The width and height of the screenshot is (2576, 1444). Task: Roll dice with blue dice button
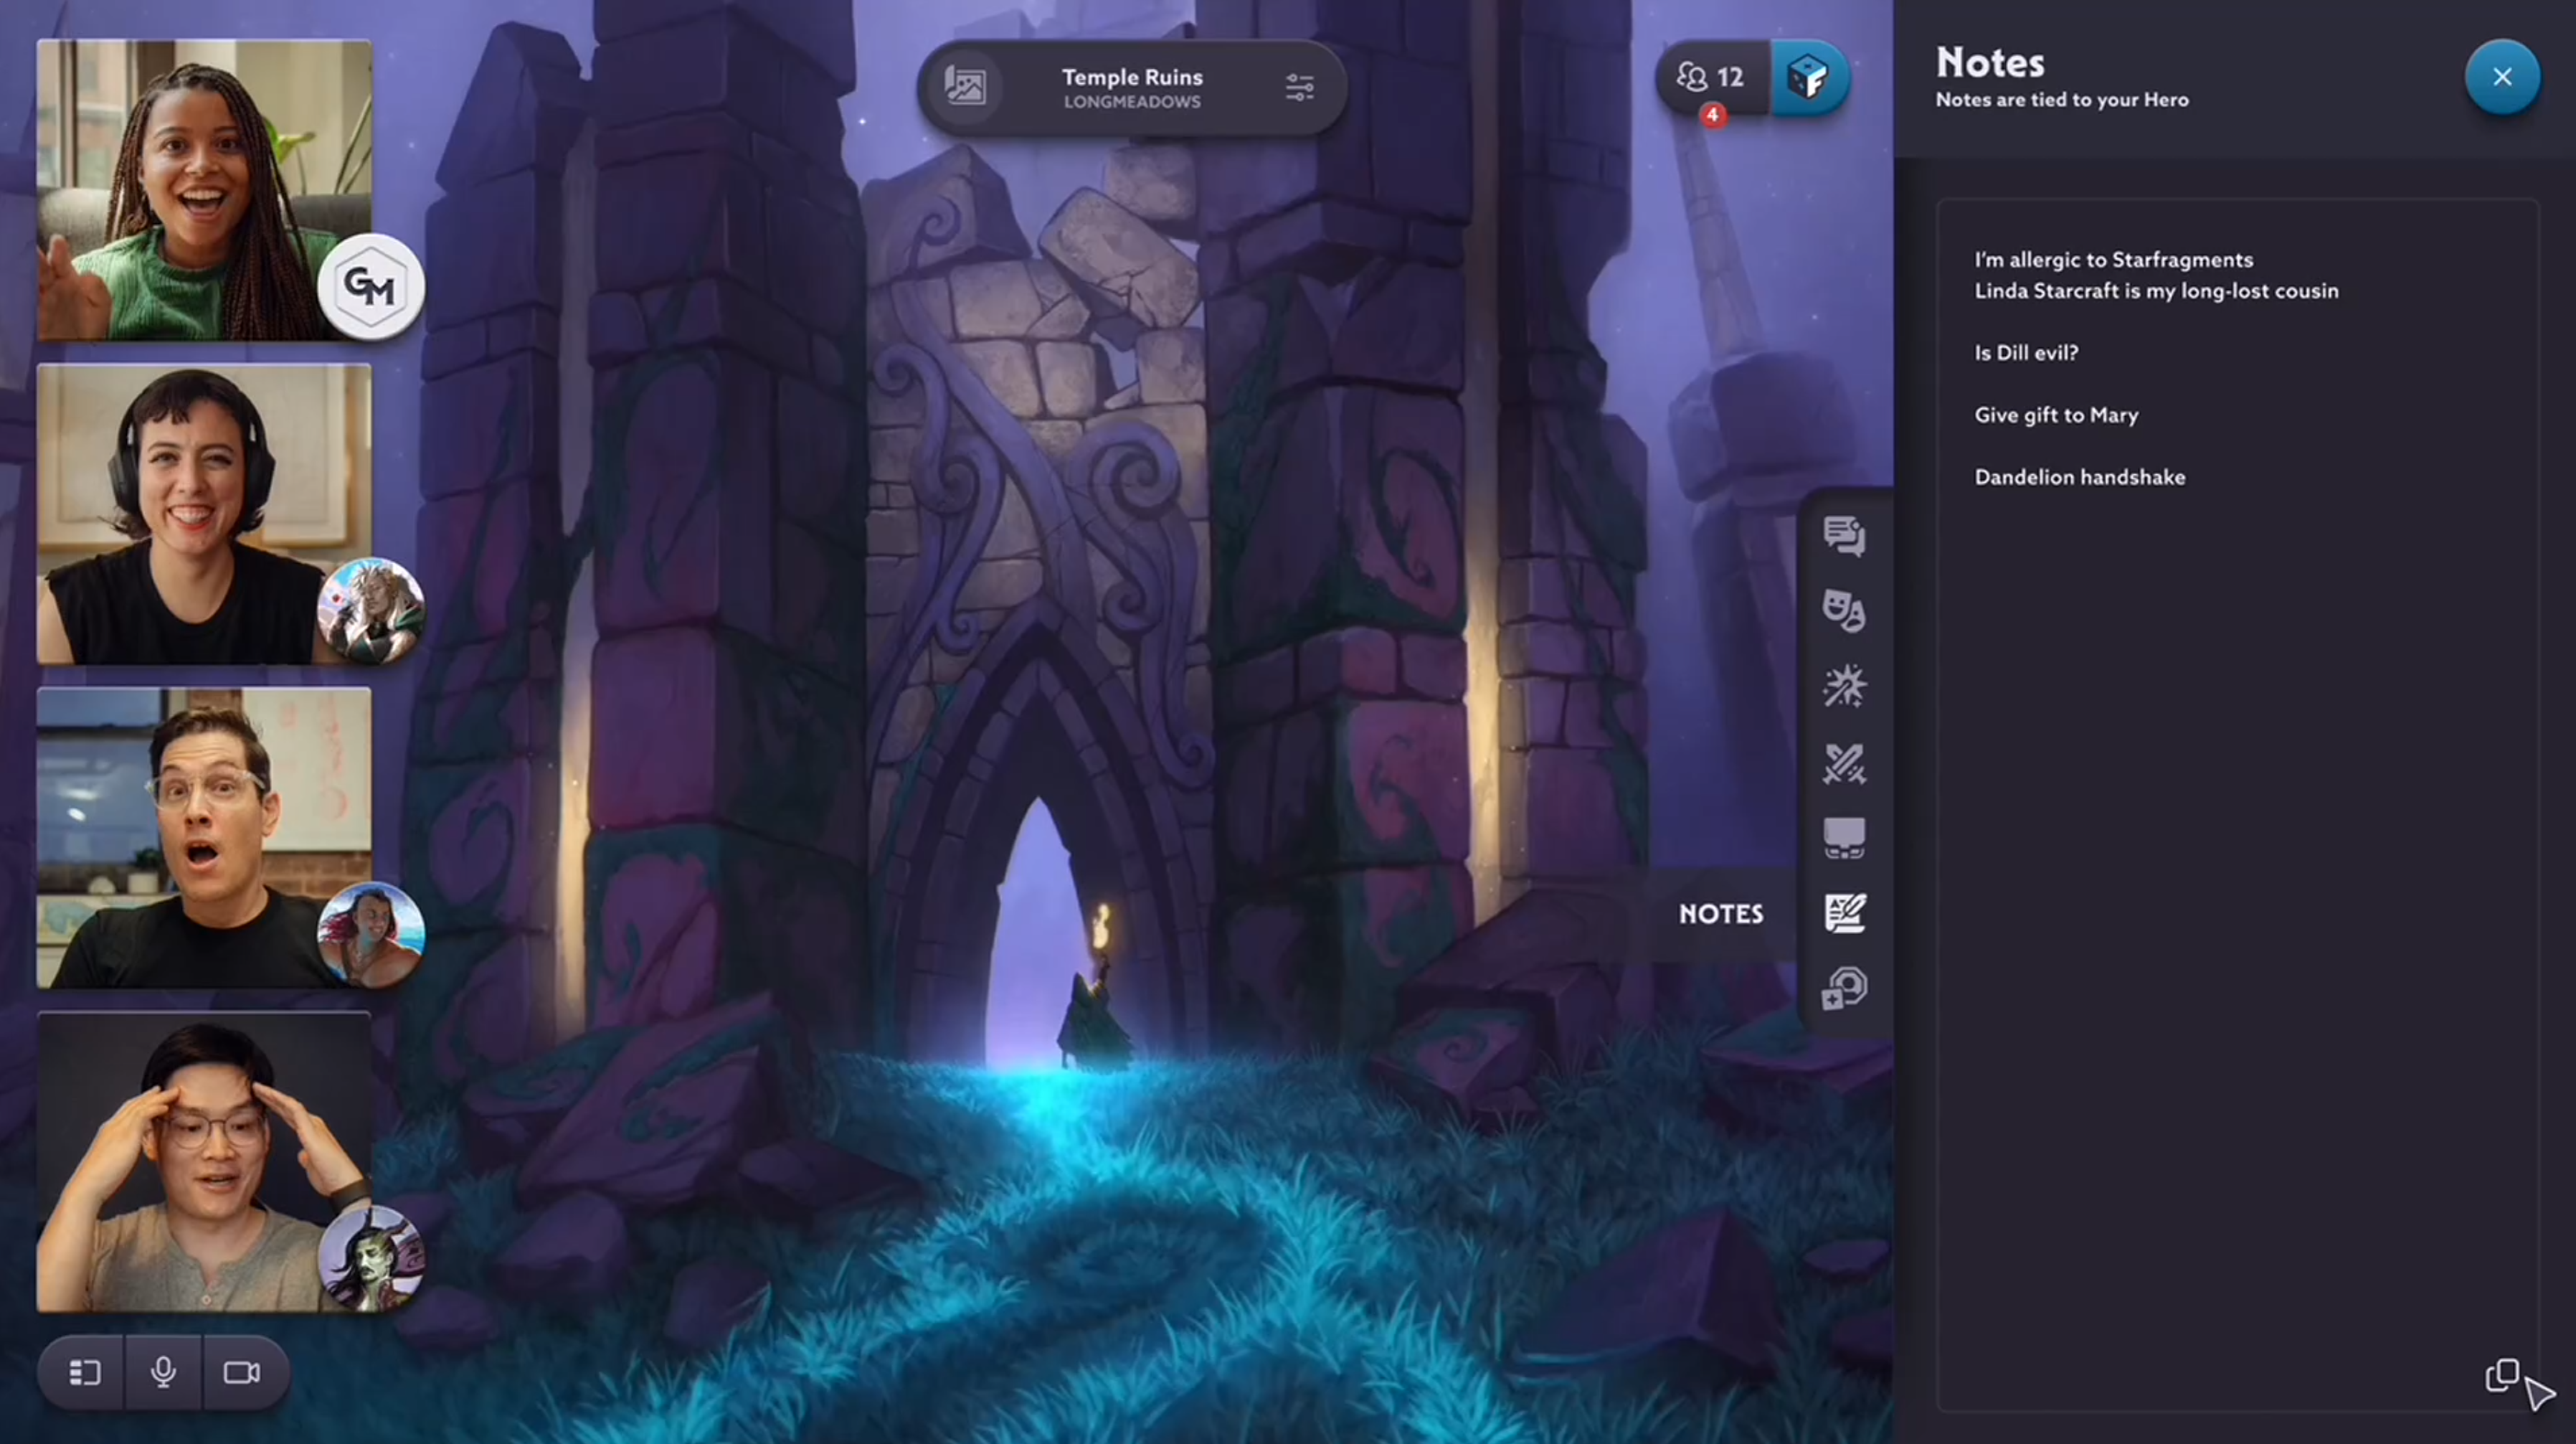1808,77
